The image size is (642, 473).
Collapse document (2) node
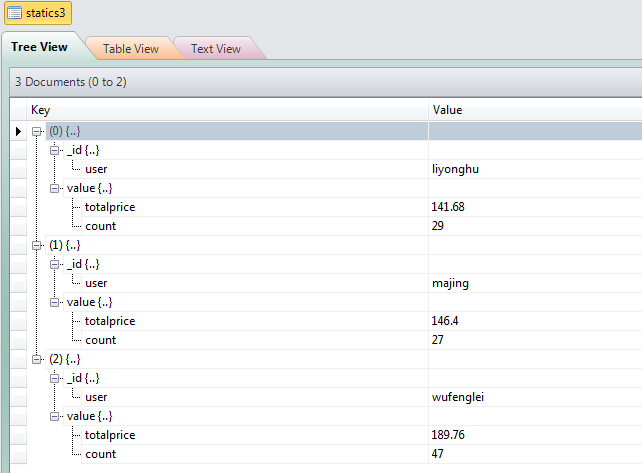tap(36, 359)
